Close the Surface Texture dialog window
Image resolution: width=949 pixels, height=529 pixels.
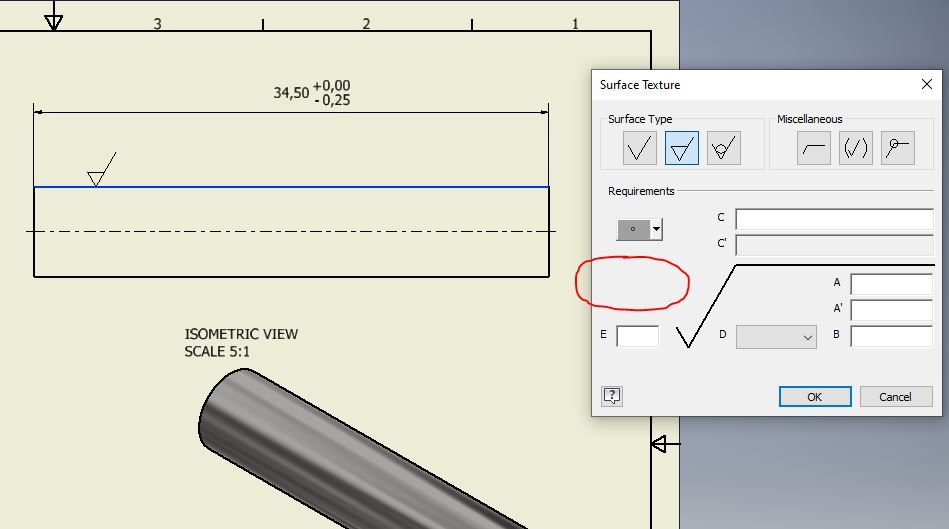(x=927, y=85)
